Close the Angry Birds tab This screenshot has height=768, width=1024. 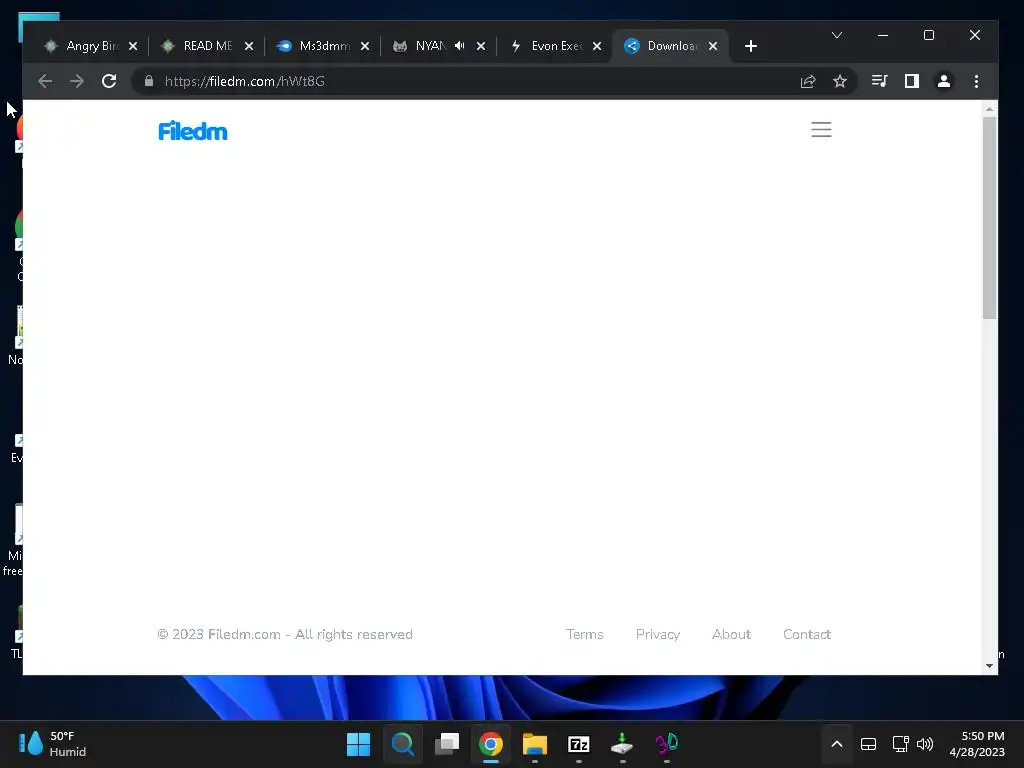tap(133, 46)
